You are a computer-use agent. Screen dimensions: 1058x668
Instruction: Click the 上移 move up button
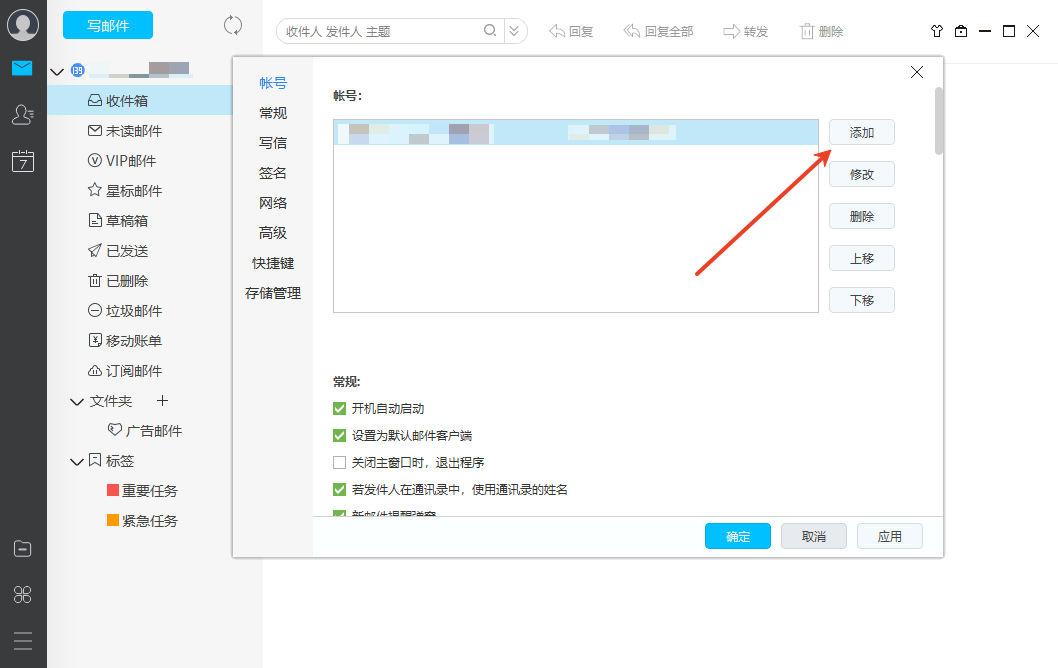[x=862, y=258]
